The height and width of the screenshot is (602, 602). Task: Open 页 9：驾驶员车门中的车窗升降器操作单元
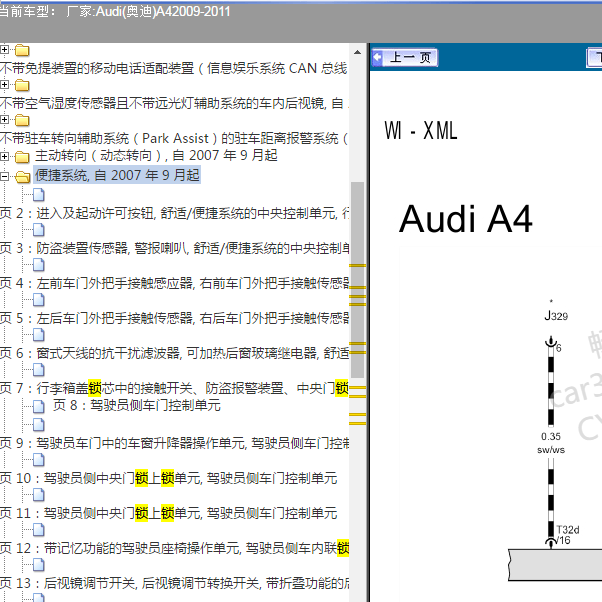[174, 443]
